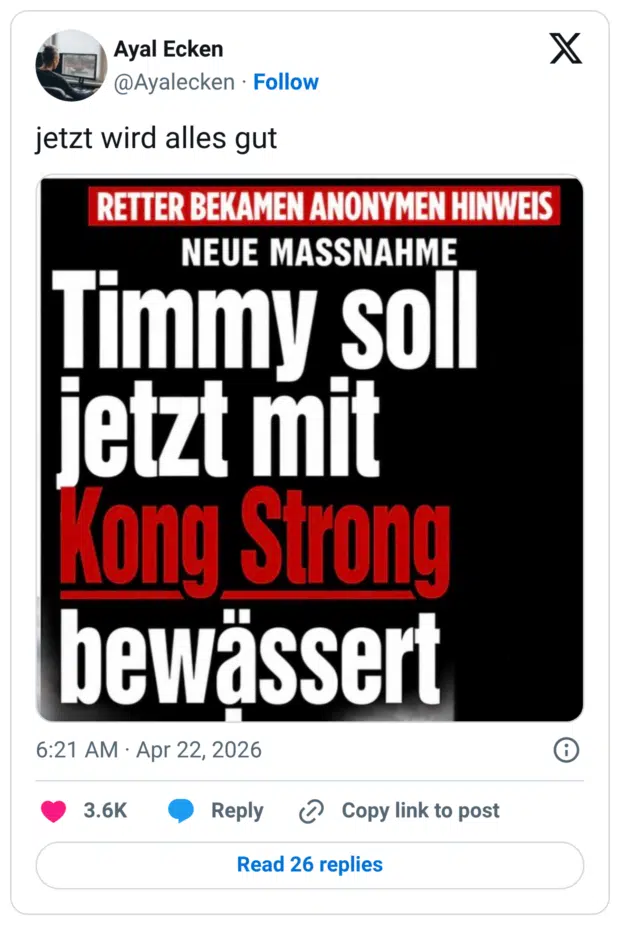Click the X logo icon
This screenshot has width=620, height=925.
pyautogui.click(x=567, y=47)
